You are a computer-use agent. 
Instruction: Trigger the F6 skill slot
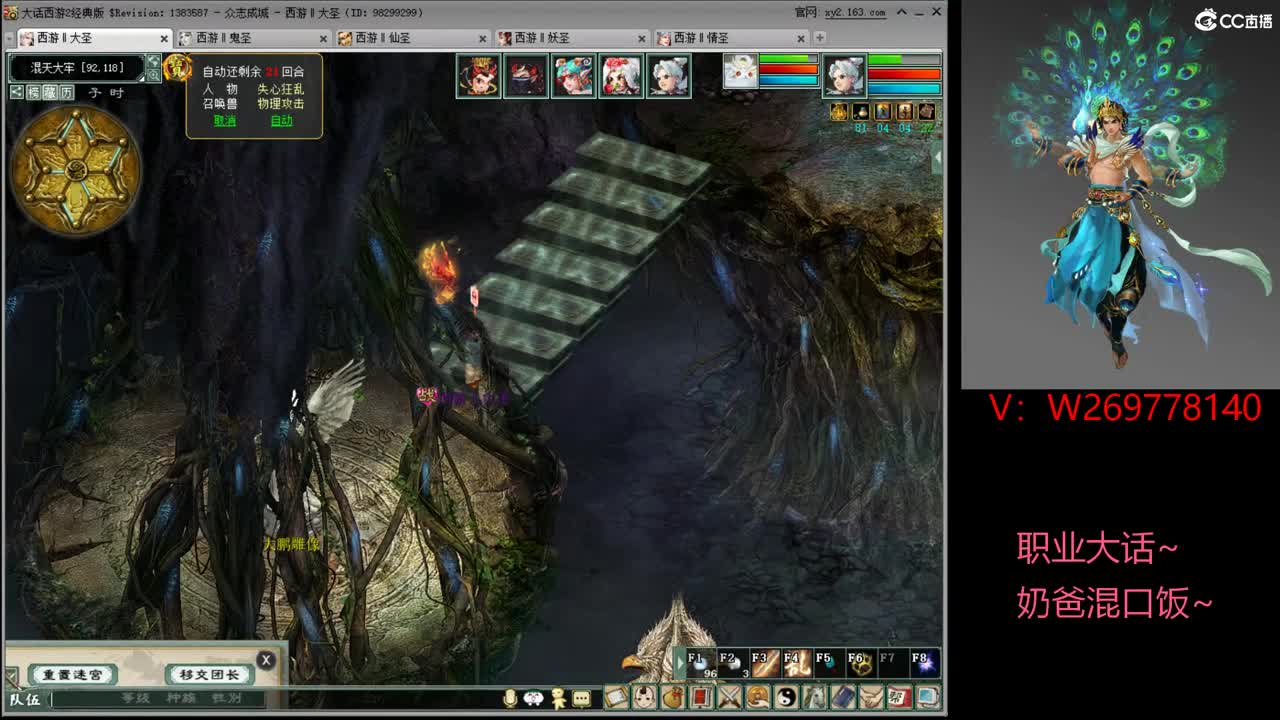pyautogui.click(x=862, y=663)
